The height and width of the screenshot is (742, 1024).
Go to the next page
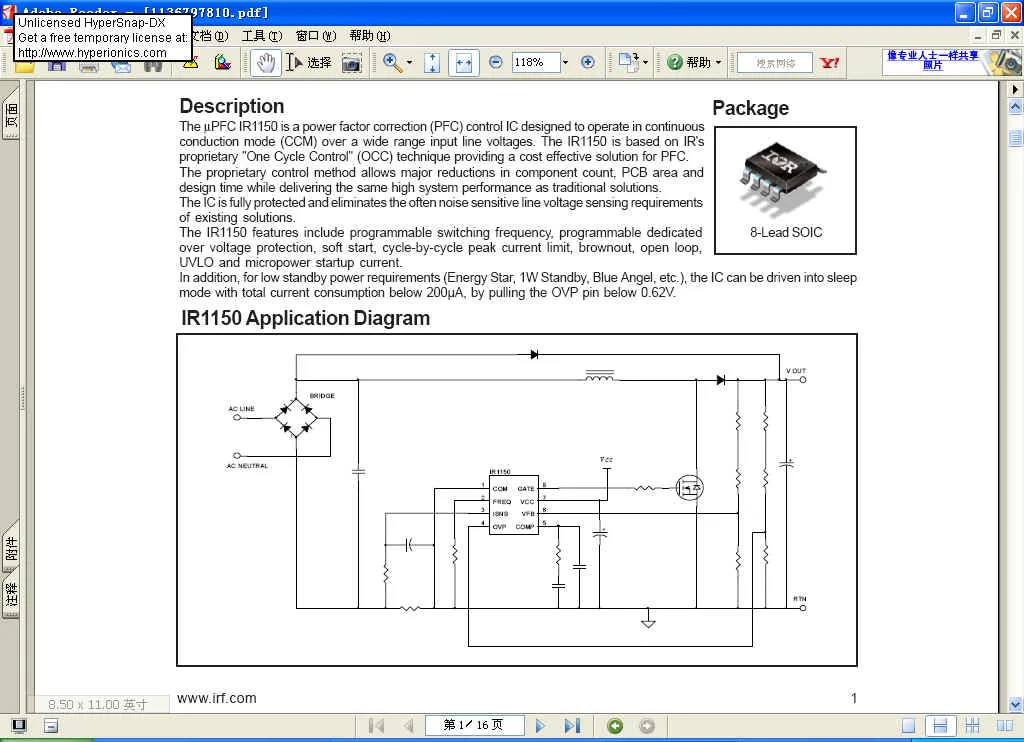(540, 726)
